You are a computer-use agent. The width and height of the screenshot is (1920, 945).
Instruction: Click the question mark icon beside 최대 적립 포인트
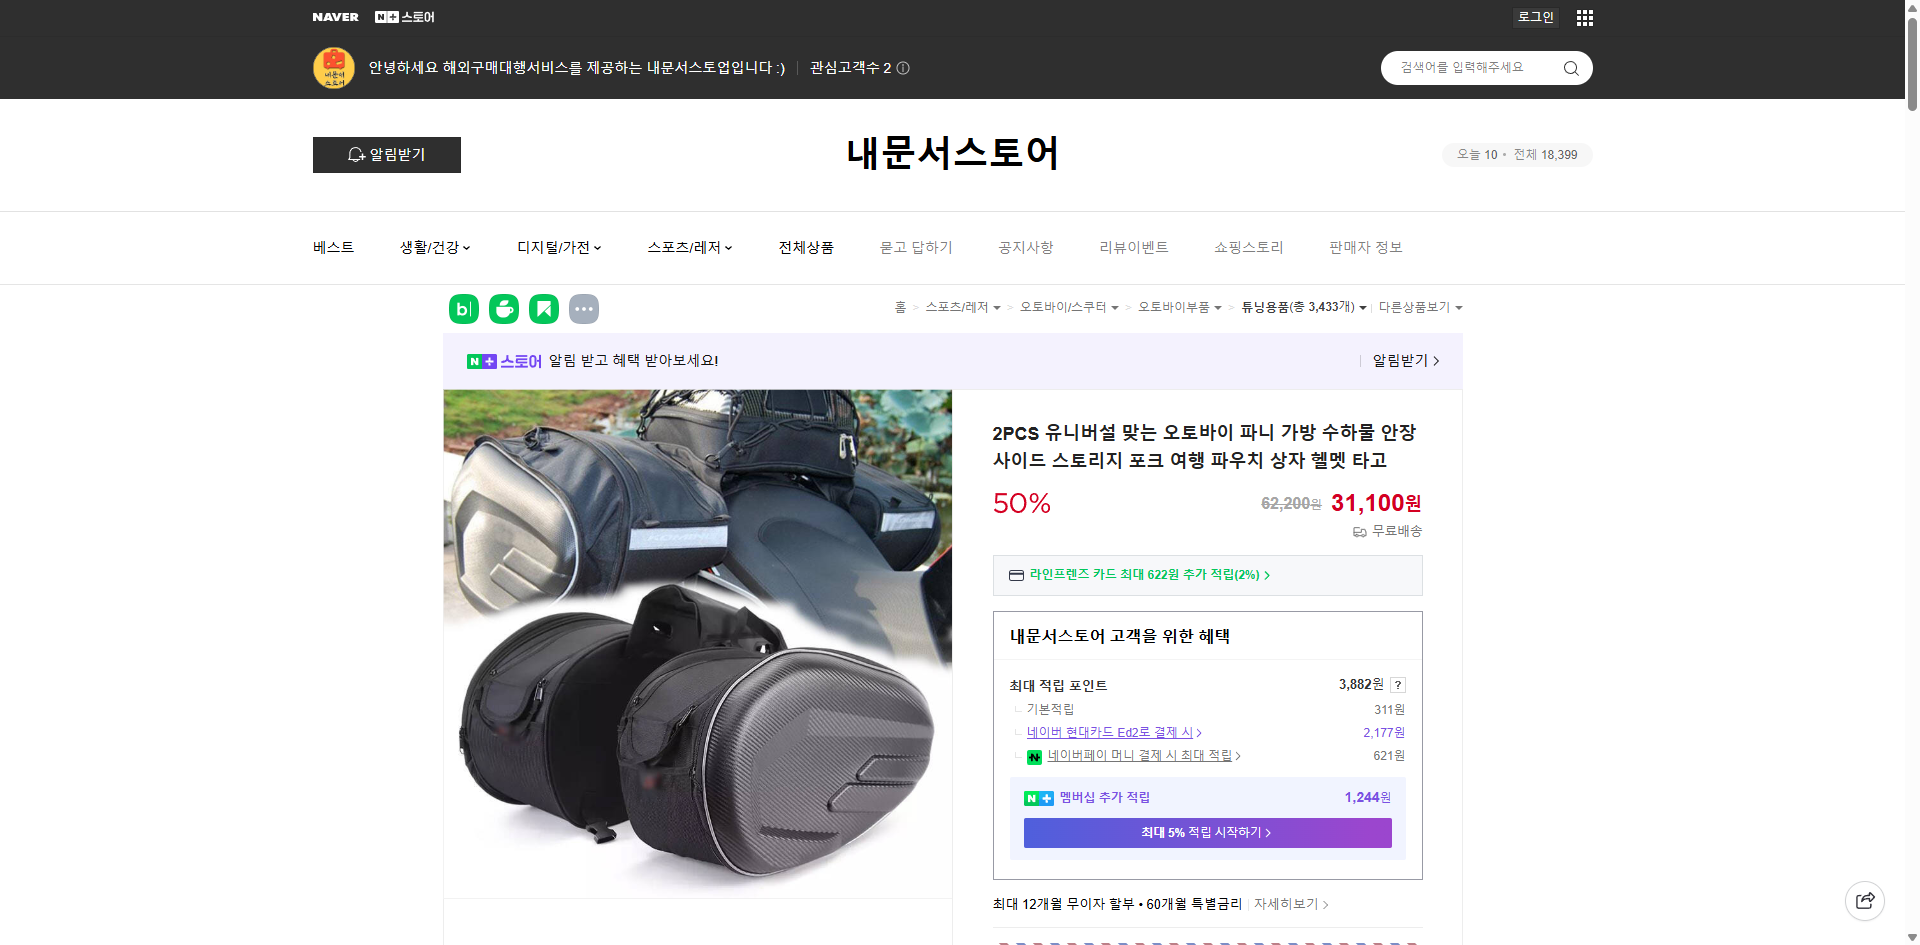(1397, 685)
